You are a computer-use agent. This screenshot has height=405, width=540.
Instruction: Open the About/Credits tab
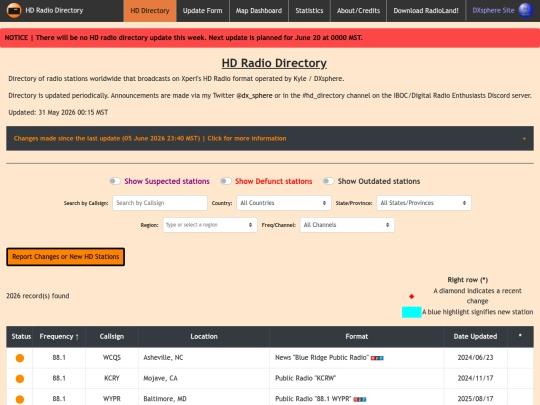pyautogui.click(x=359, y=11)
